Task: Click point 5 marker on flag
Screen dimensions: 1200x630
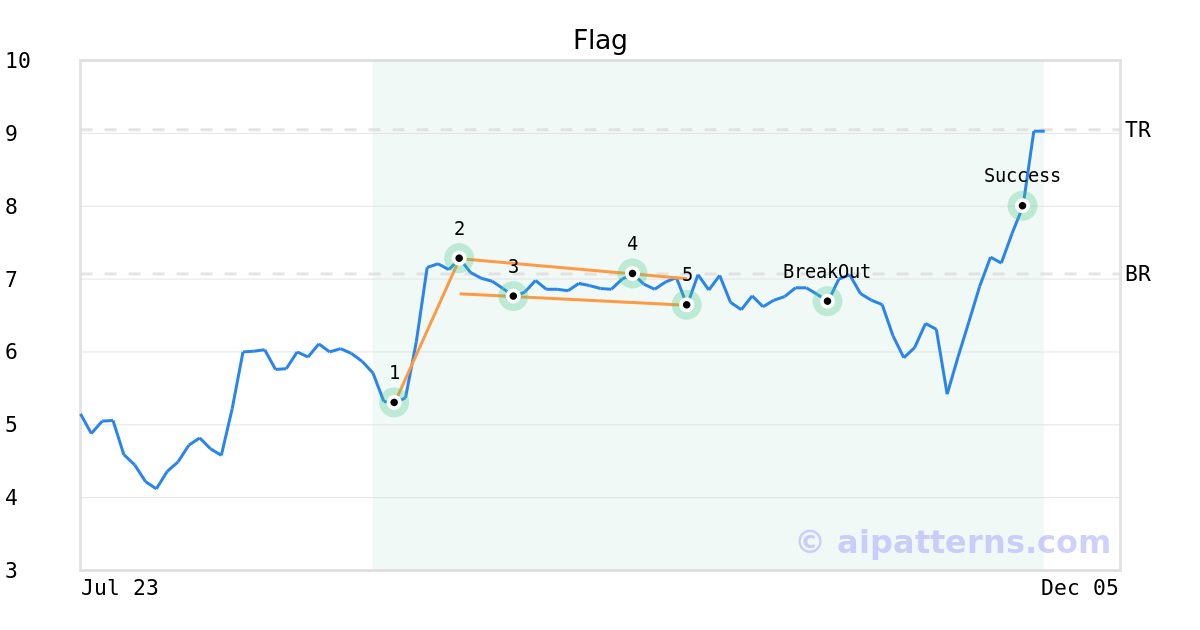Action: [x=686, y=304]
